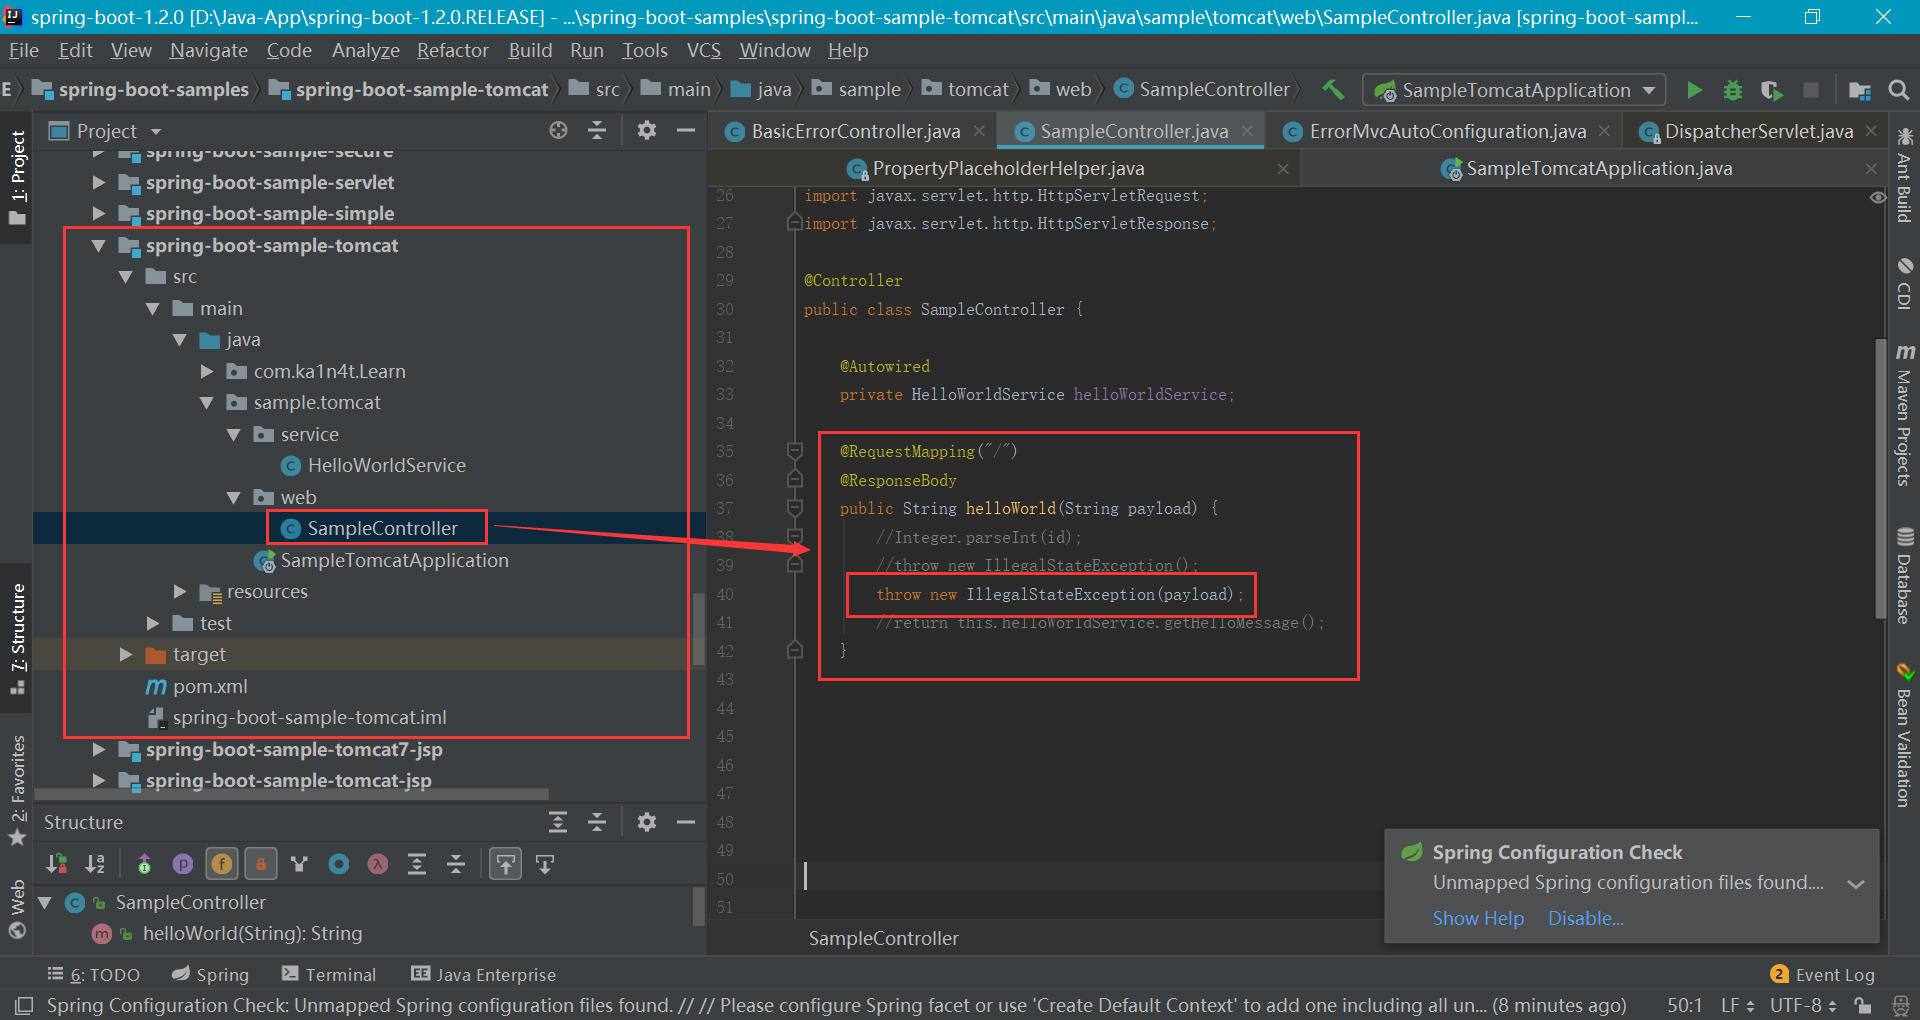
Task: Collapse the spring-boot-sample-tomcat module
Action: [x=98, y=246]
